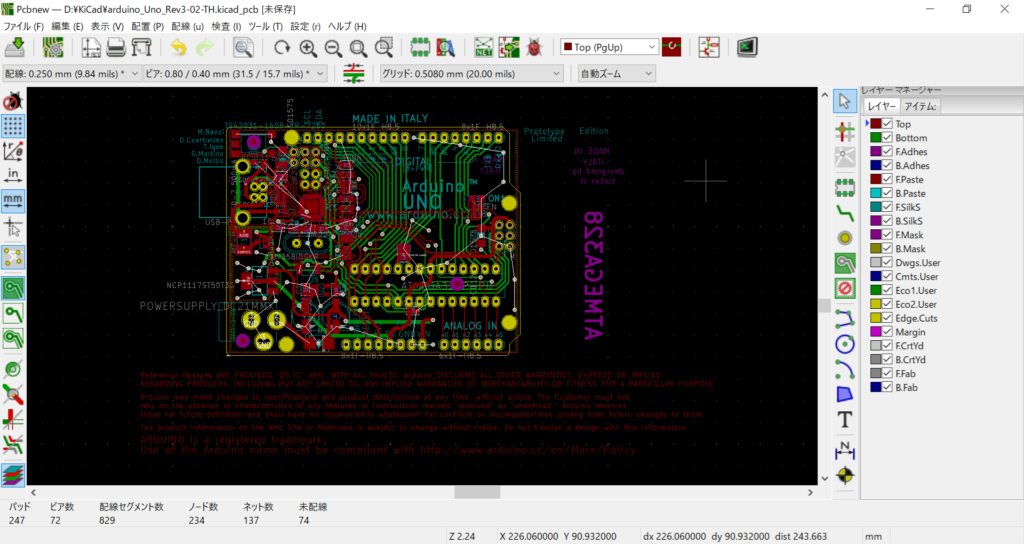Click the vertical scrollbar down arrow
The width and height of the screenshot is (1024, 544).
[x=824, y=478]
